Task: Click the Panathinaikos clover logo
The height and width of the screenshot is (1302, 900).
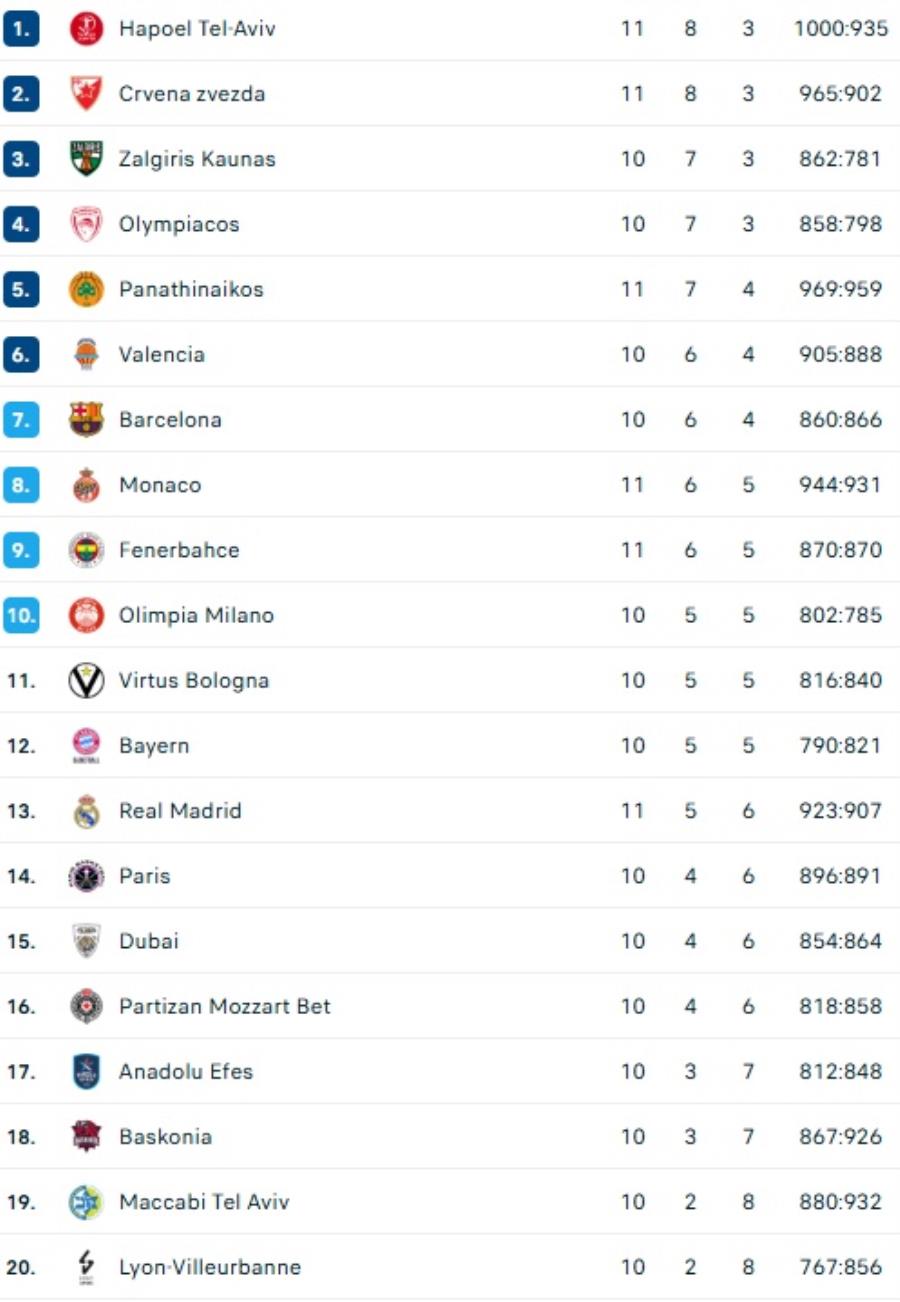Action: click(86, 290)
